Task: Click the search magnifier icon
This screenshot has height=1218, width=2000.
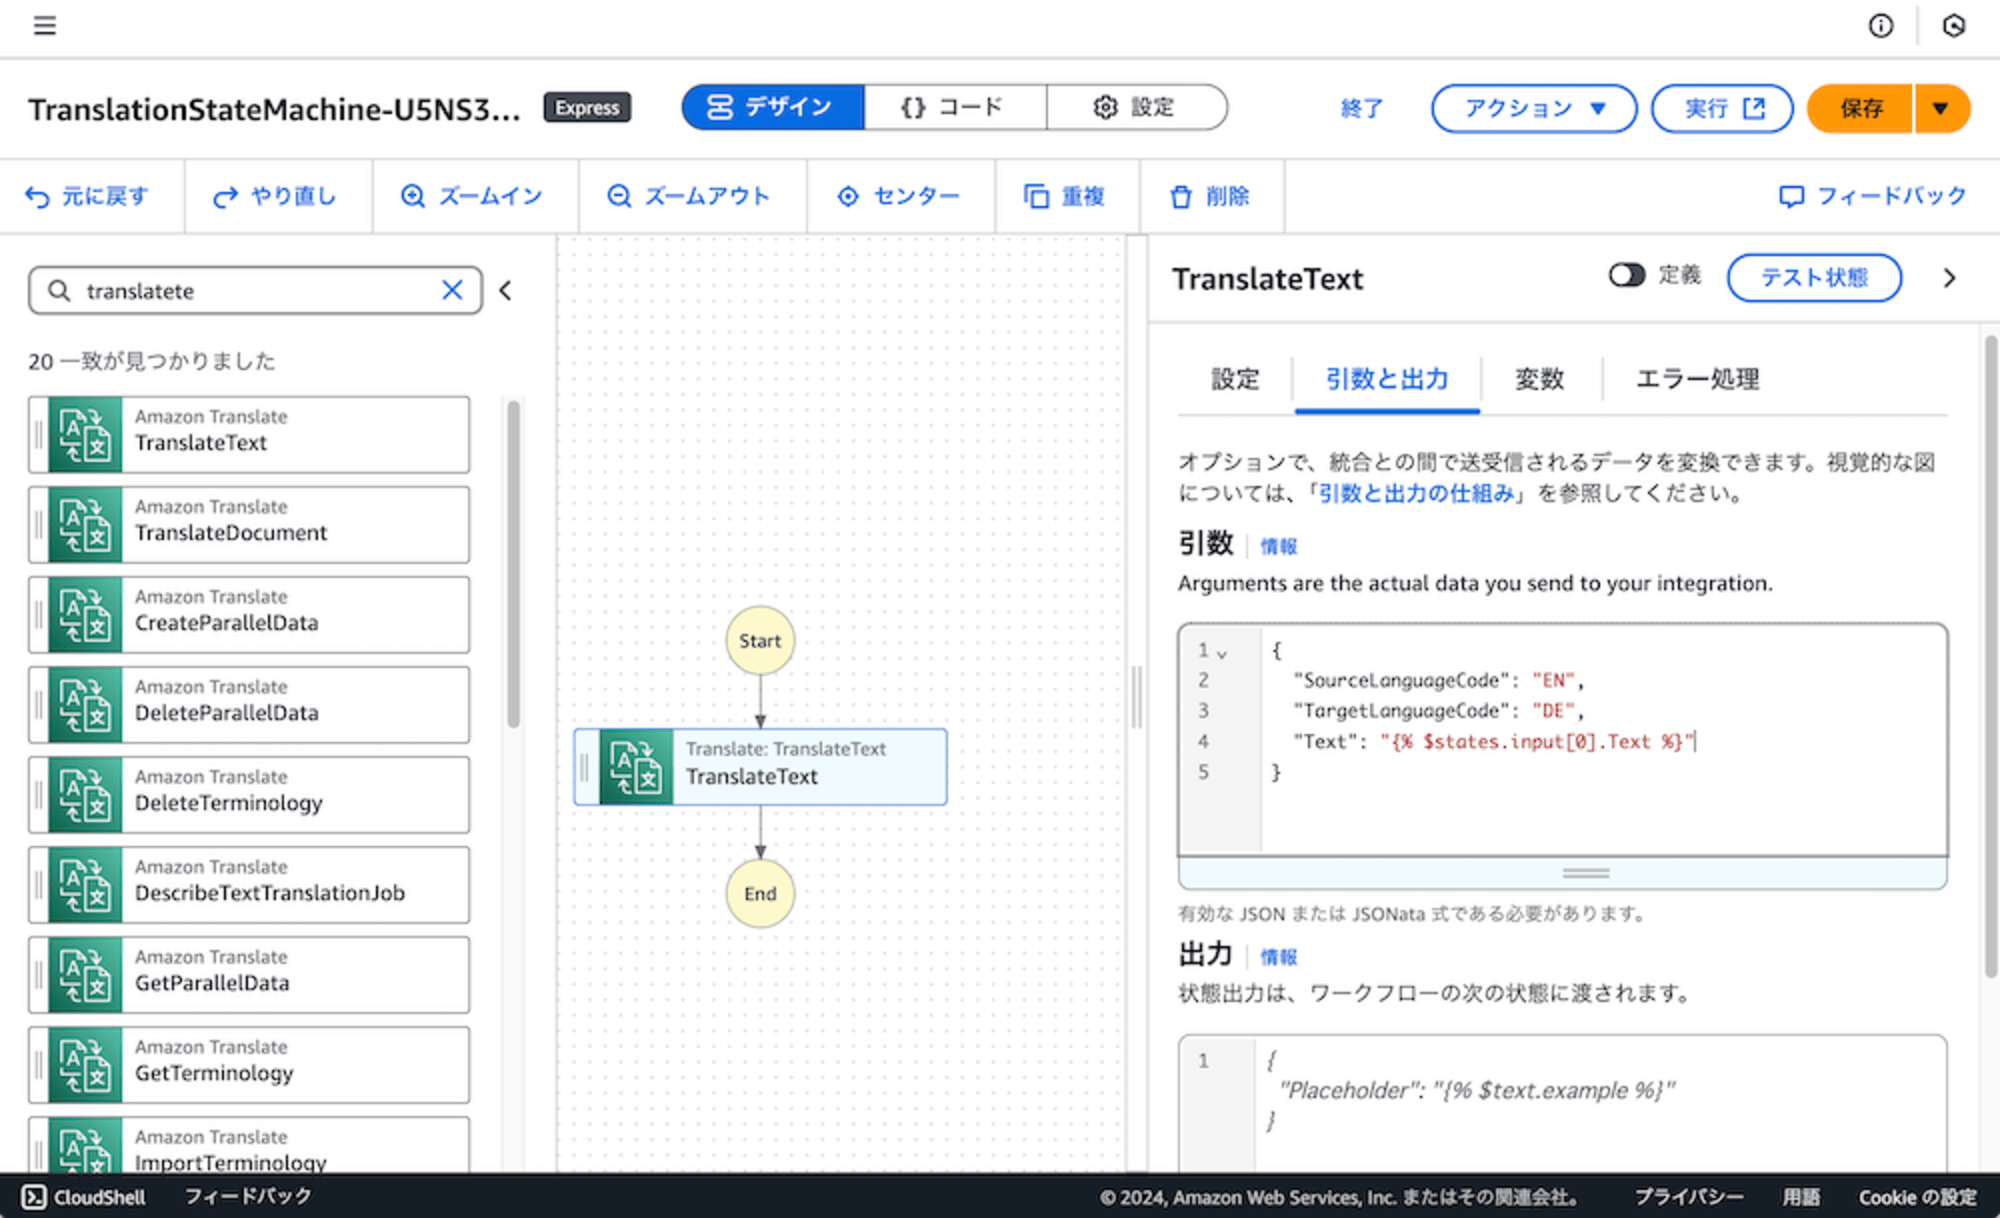Action: 59,290
